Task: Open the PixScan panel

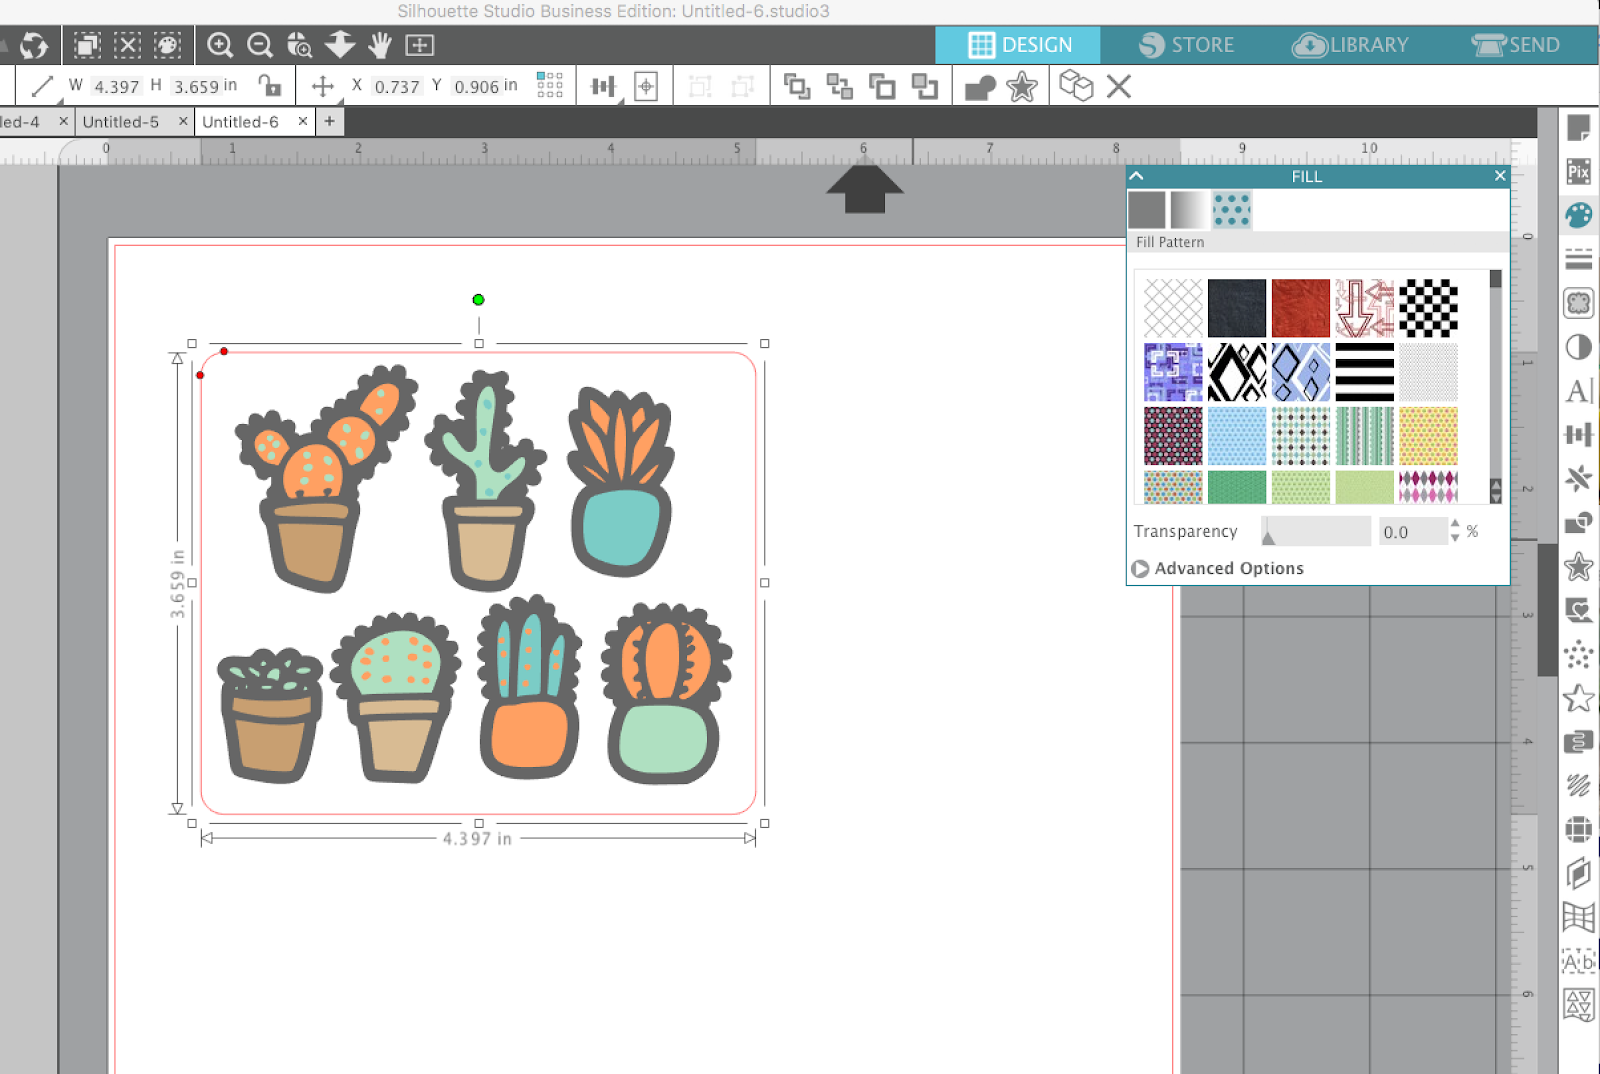Action: point(1578,172)
